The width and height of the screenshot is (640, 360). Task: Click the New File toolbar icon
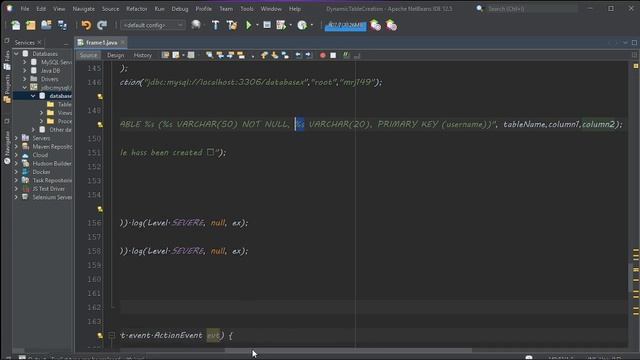point(16,25)
